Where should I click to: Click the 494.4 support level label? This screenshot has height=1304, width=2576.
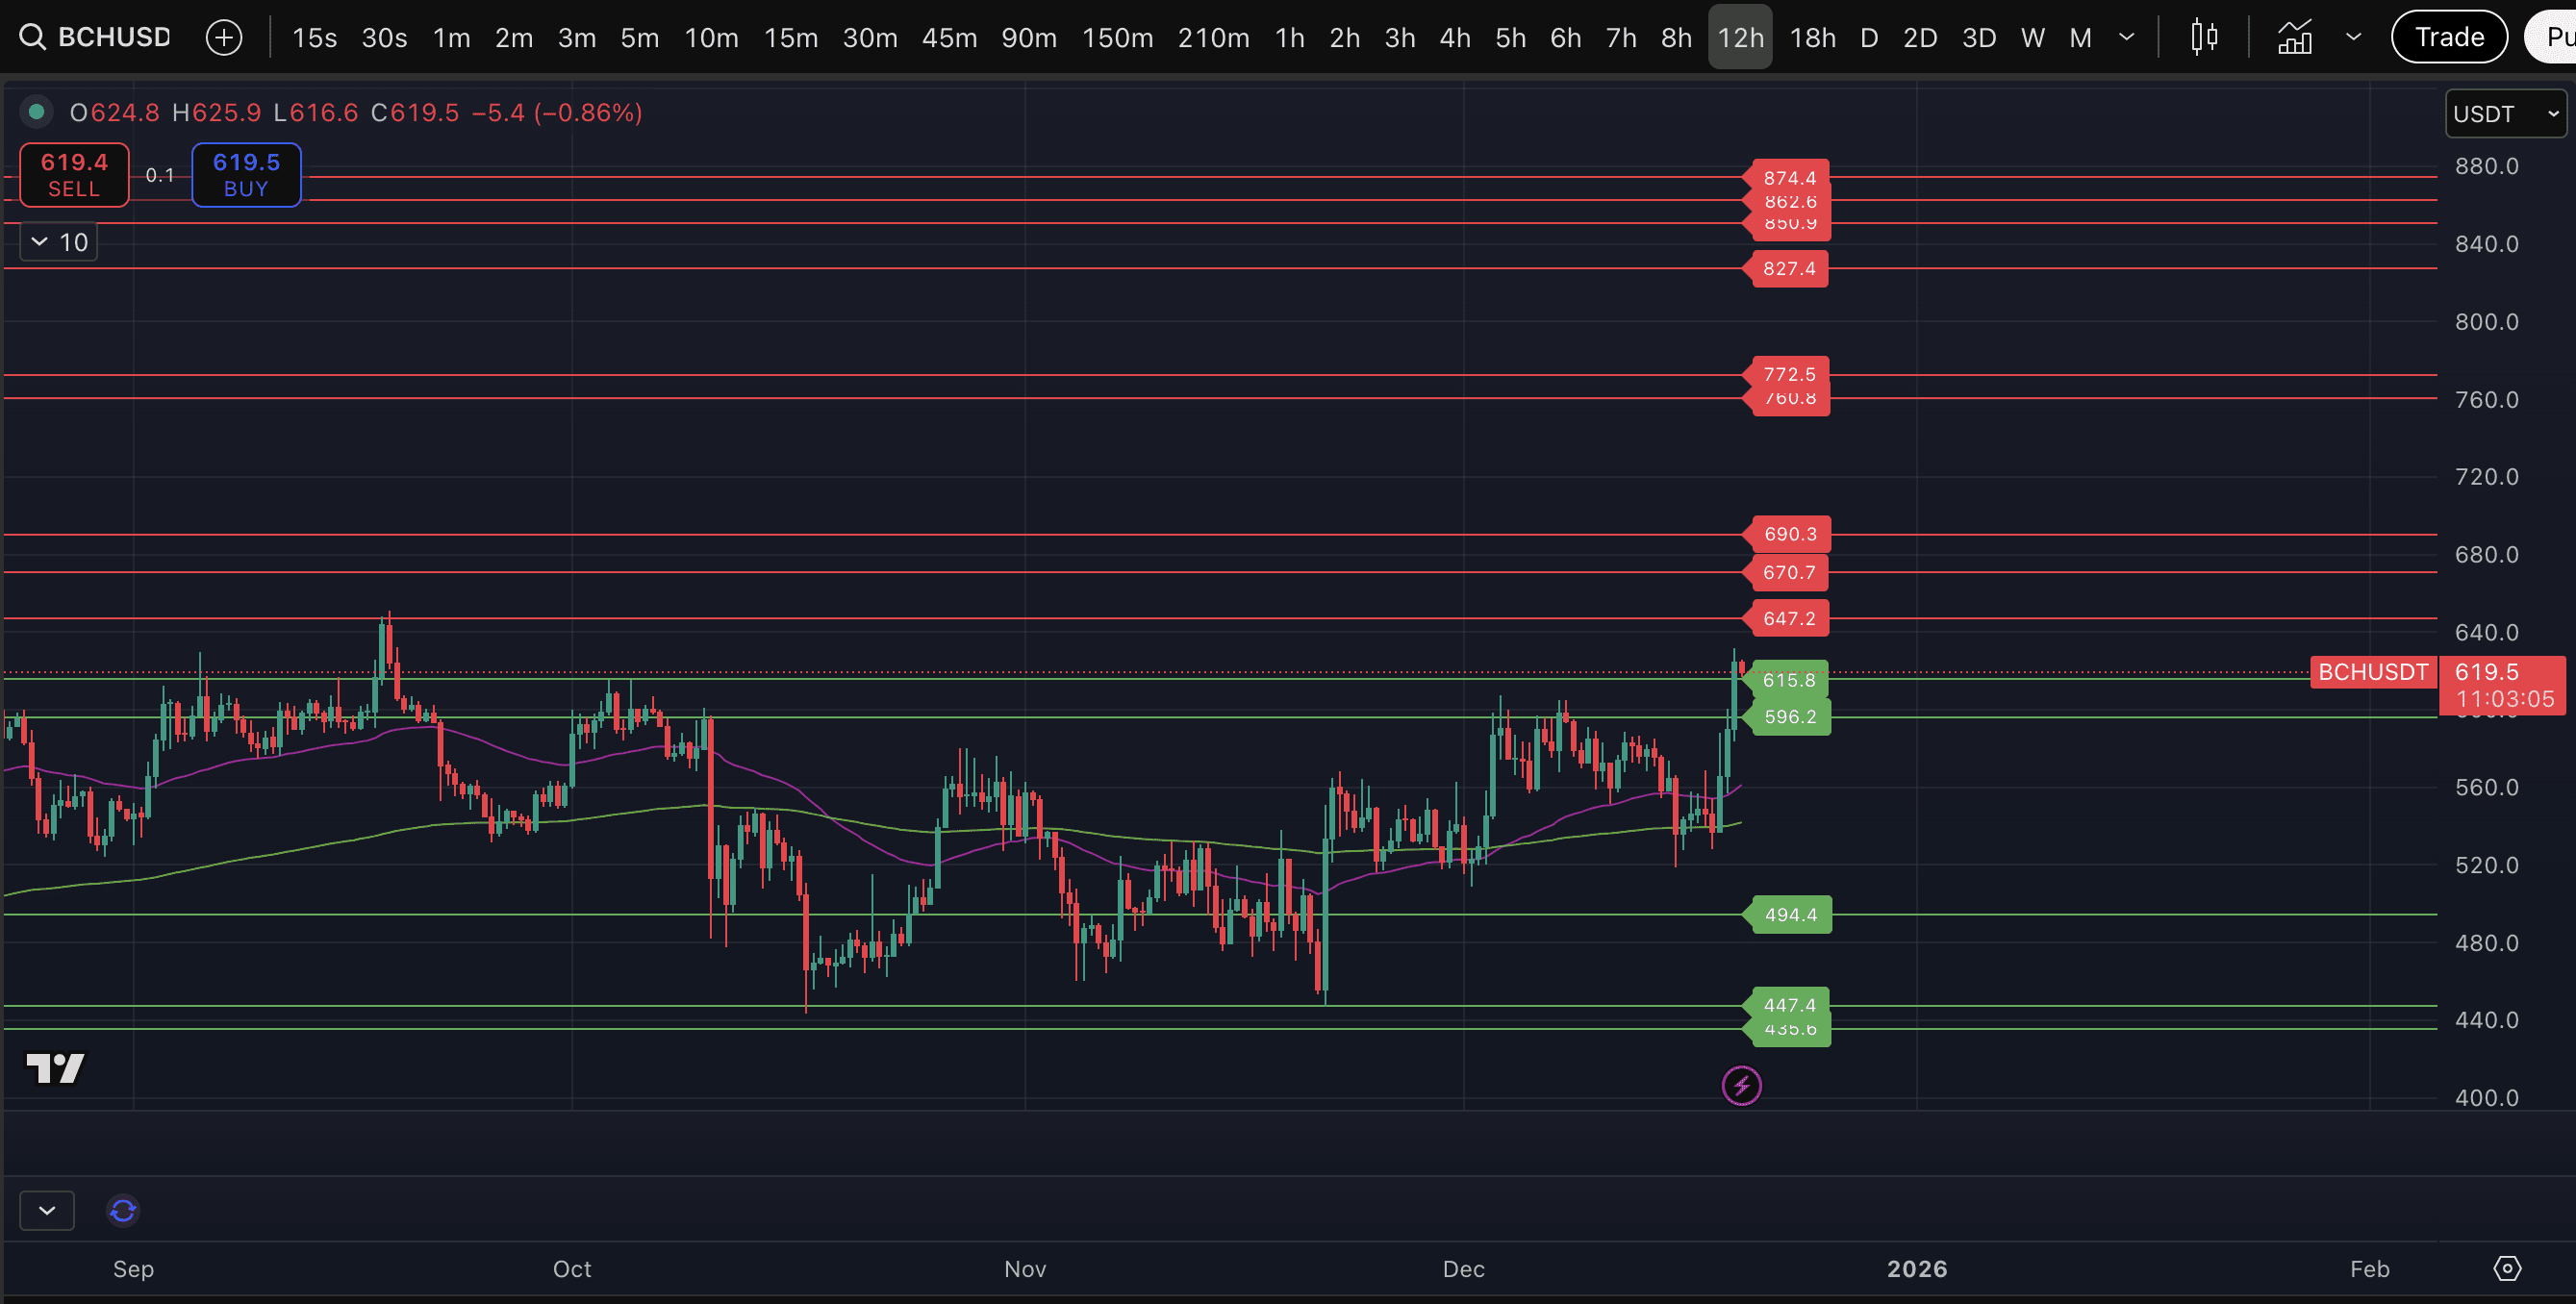coord(1790,915)
